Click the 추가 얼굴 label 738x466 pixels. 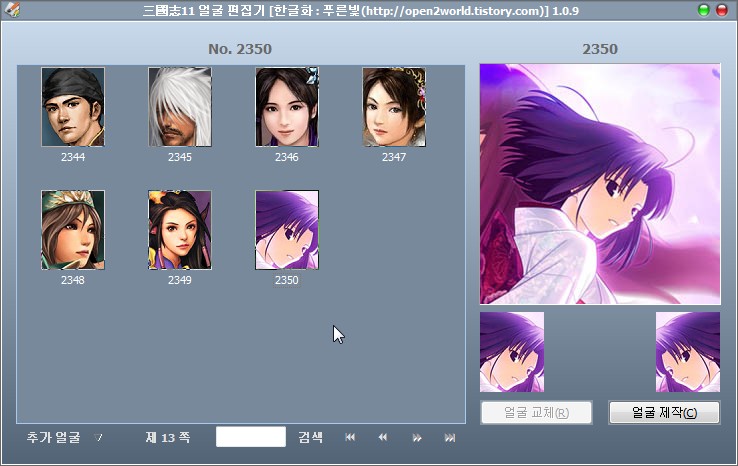pyautogui.click(x=54, y=437)
